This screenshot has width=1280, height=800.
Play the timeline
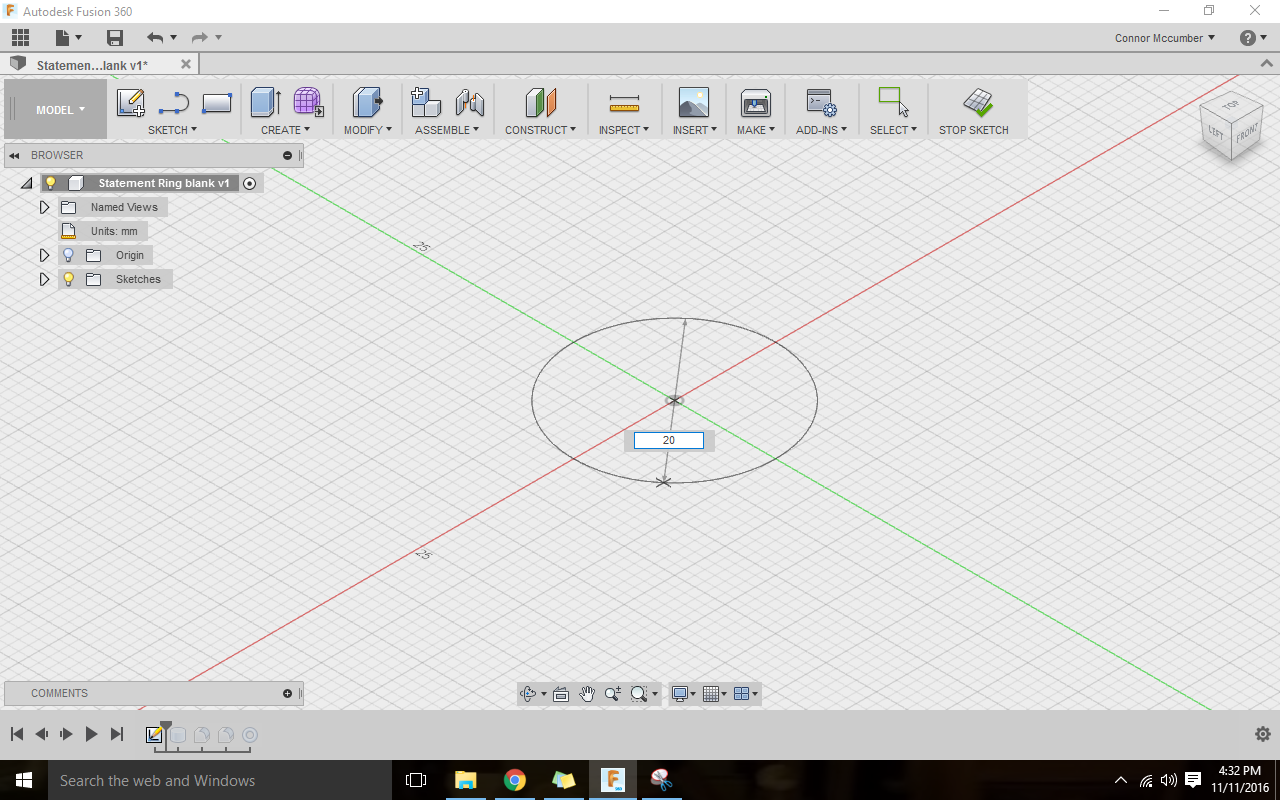91,734
